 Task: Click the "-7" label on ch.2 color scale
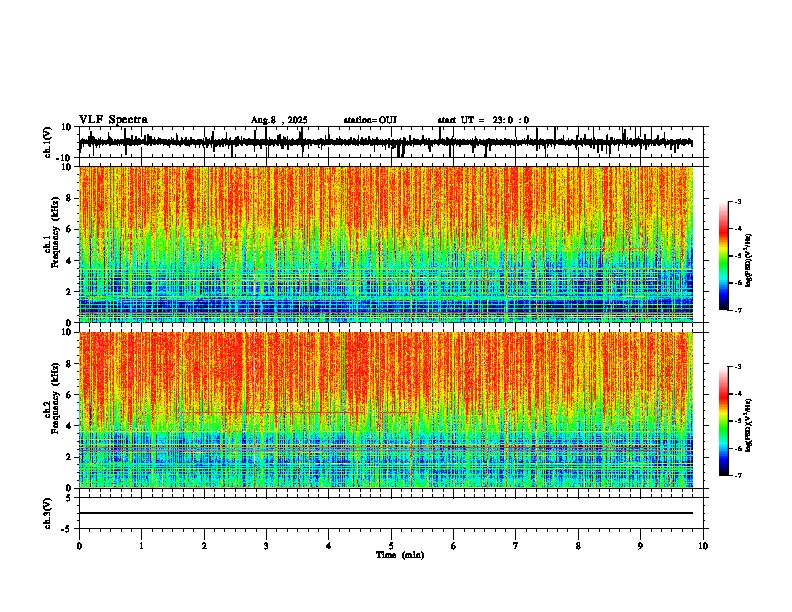click(737, 475)
